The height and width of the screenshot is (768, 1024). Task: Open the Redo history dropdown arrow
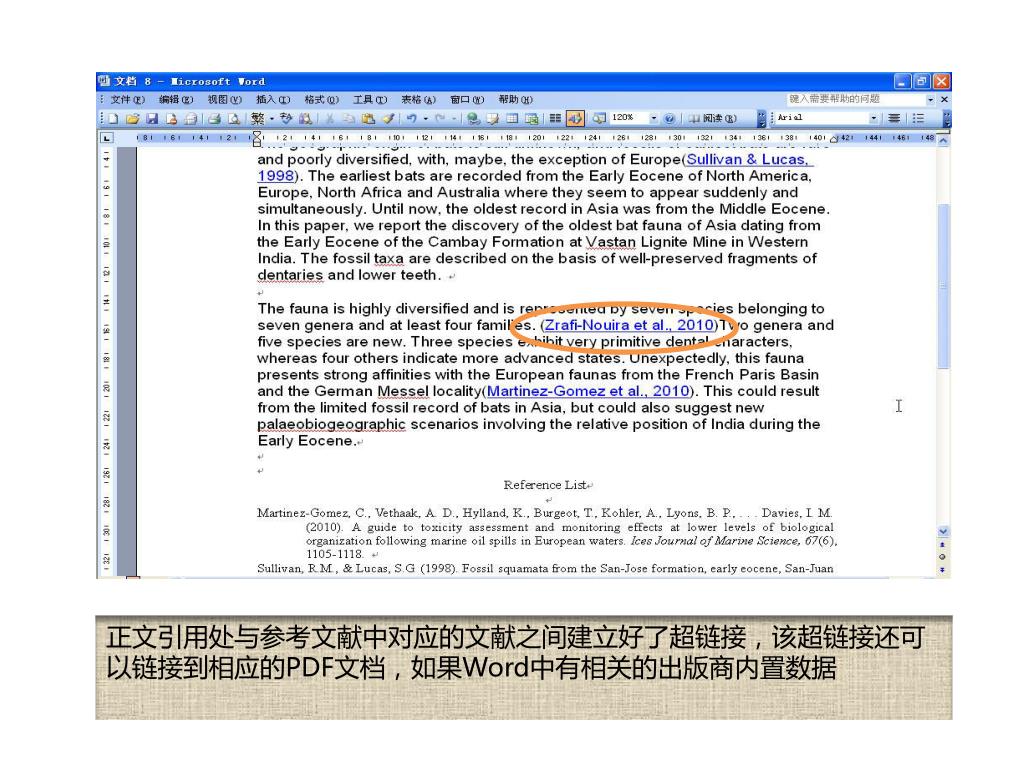point(454,119)
